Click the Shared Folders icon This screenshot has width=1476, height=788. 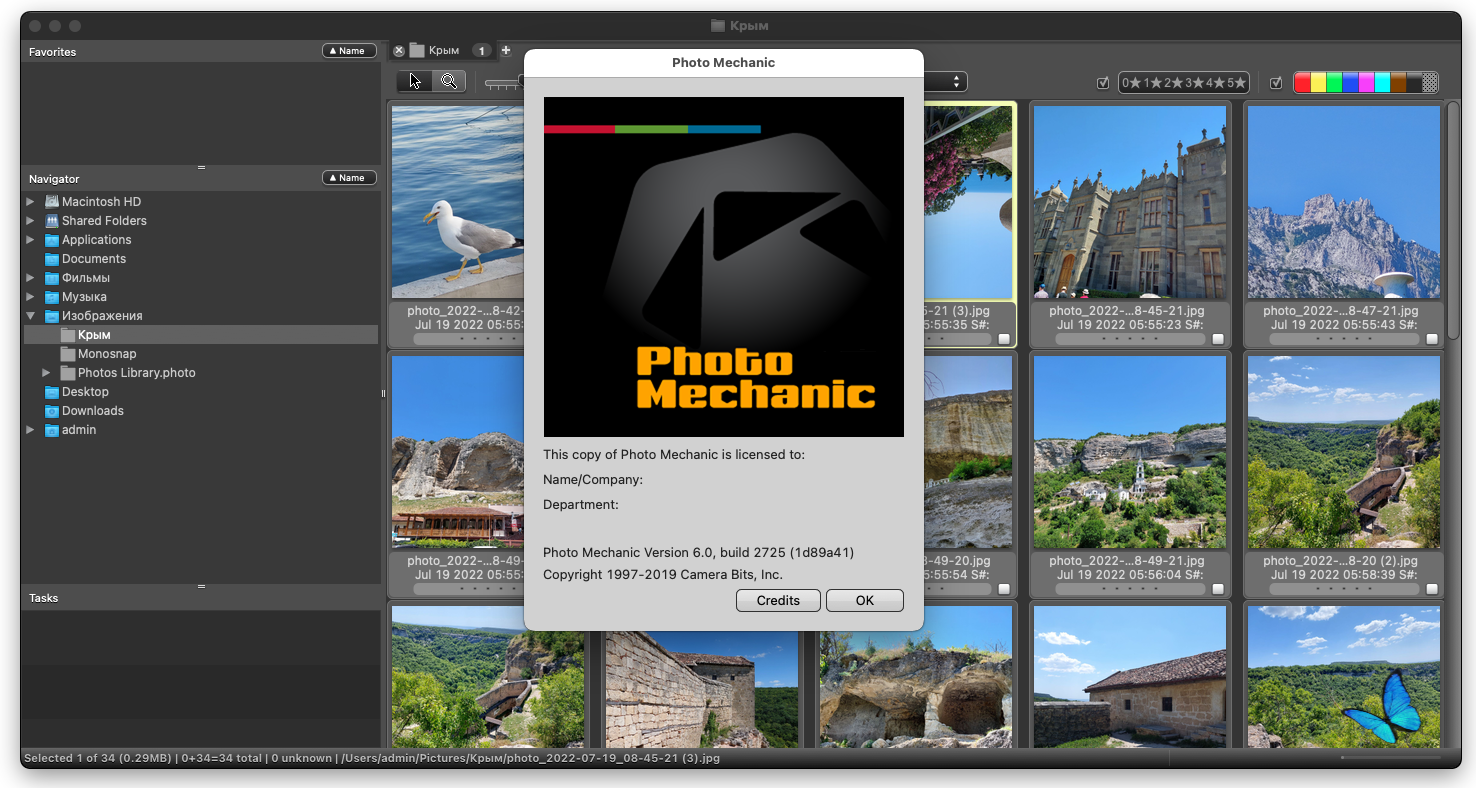[52, 221]
